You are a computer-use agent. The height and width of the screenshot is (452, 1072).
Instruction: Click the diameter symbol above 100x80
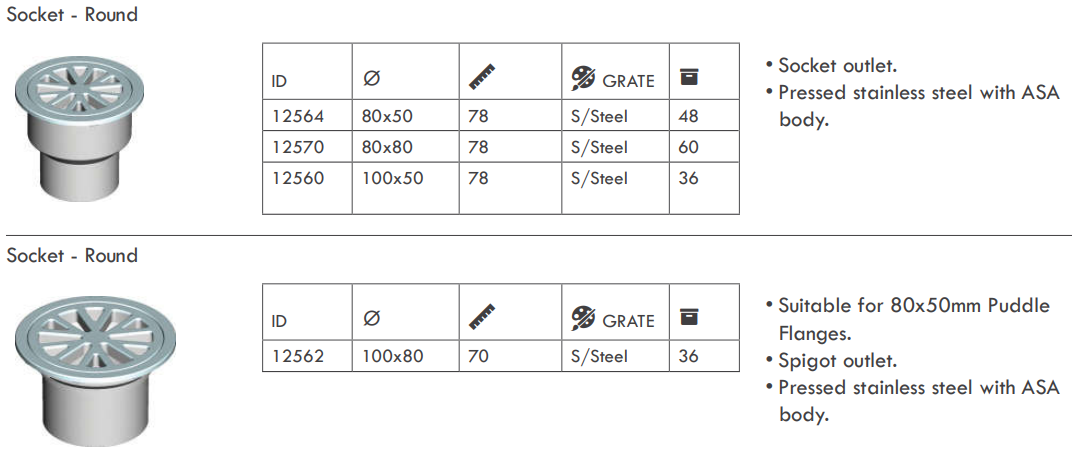(371, 319)
